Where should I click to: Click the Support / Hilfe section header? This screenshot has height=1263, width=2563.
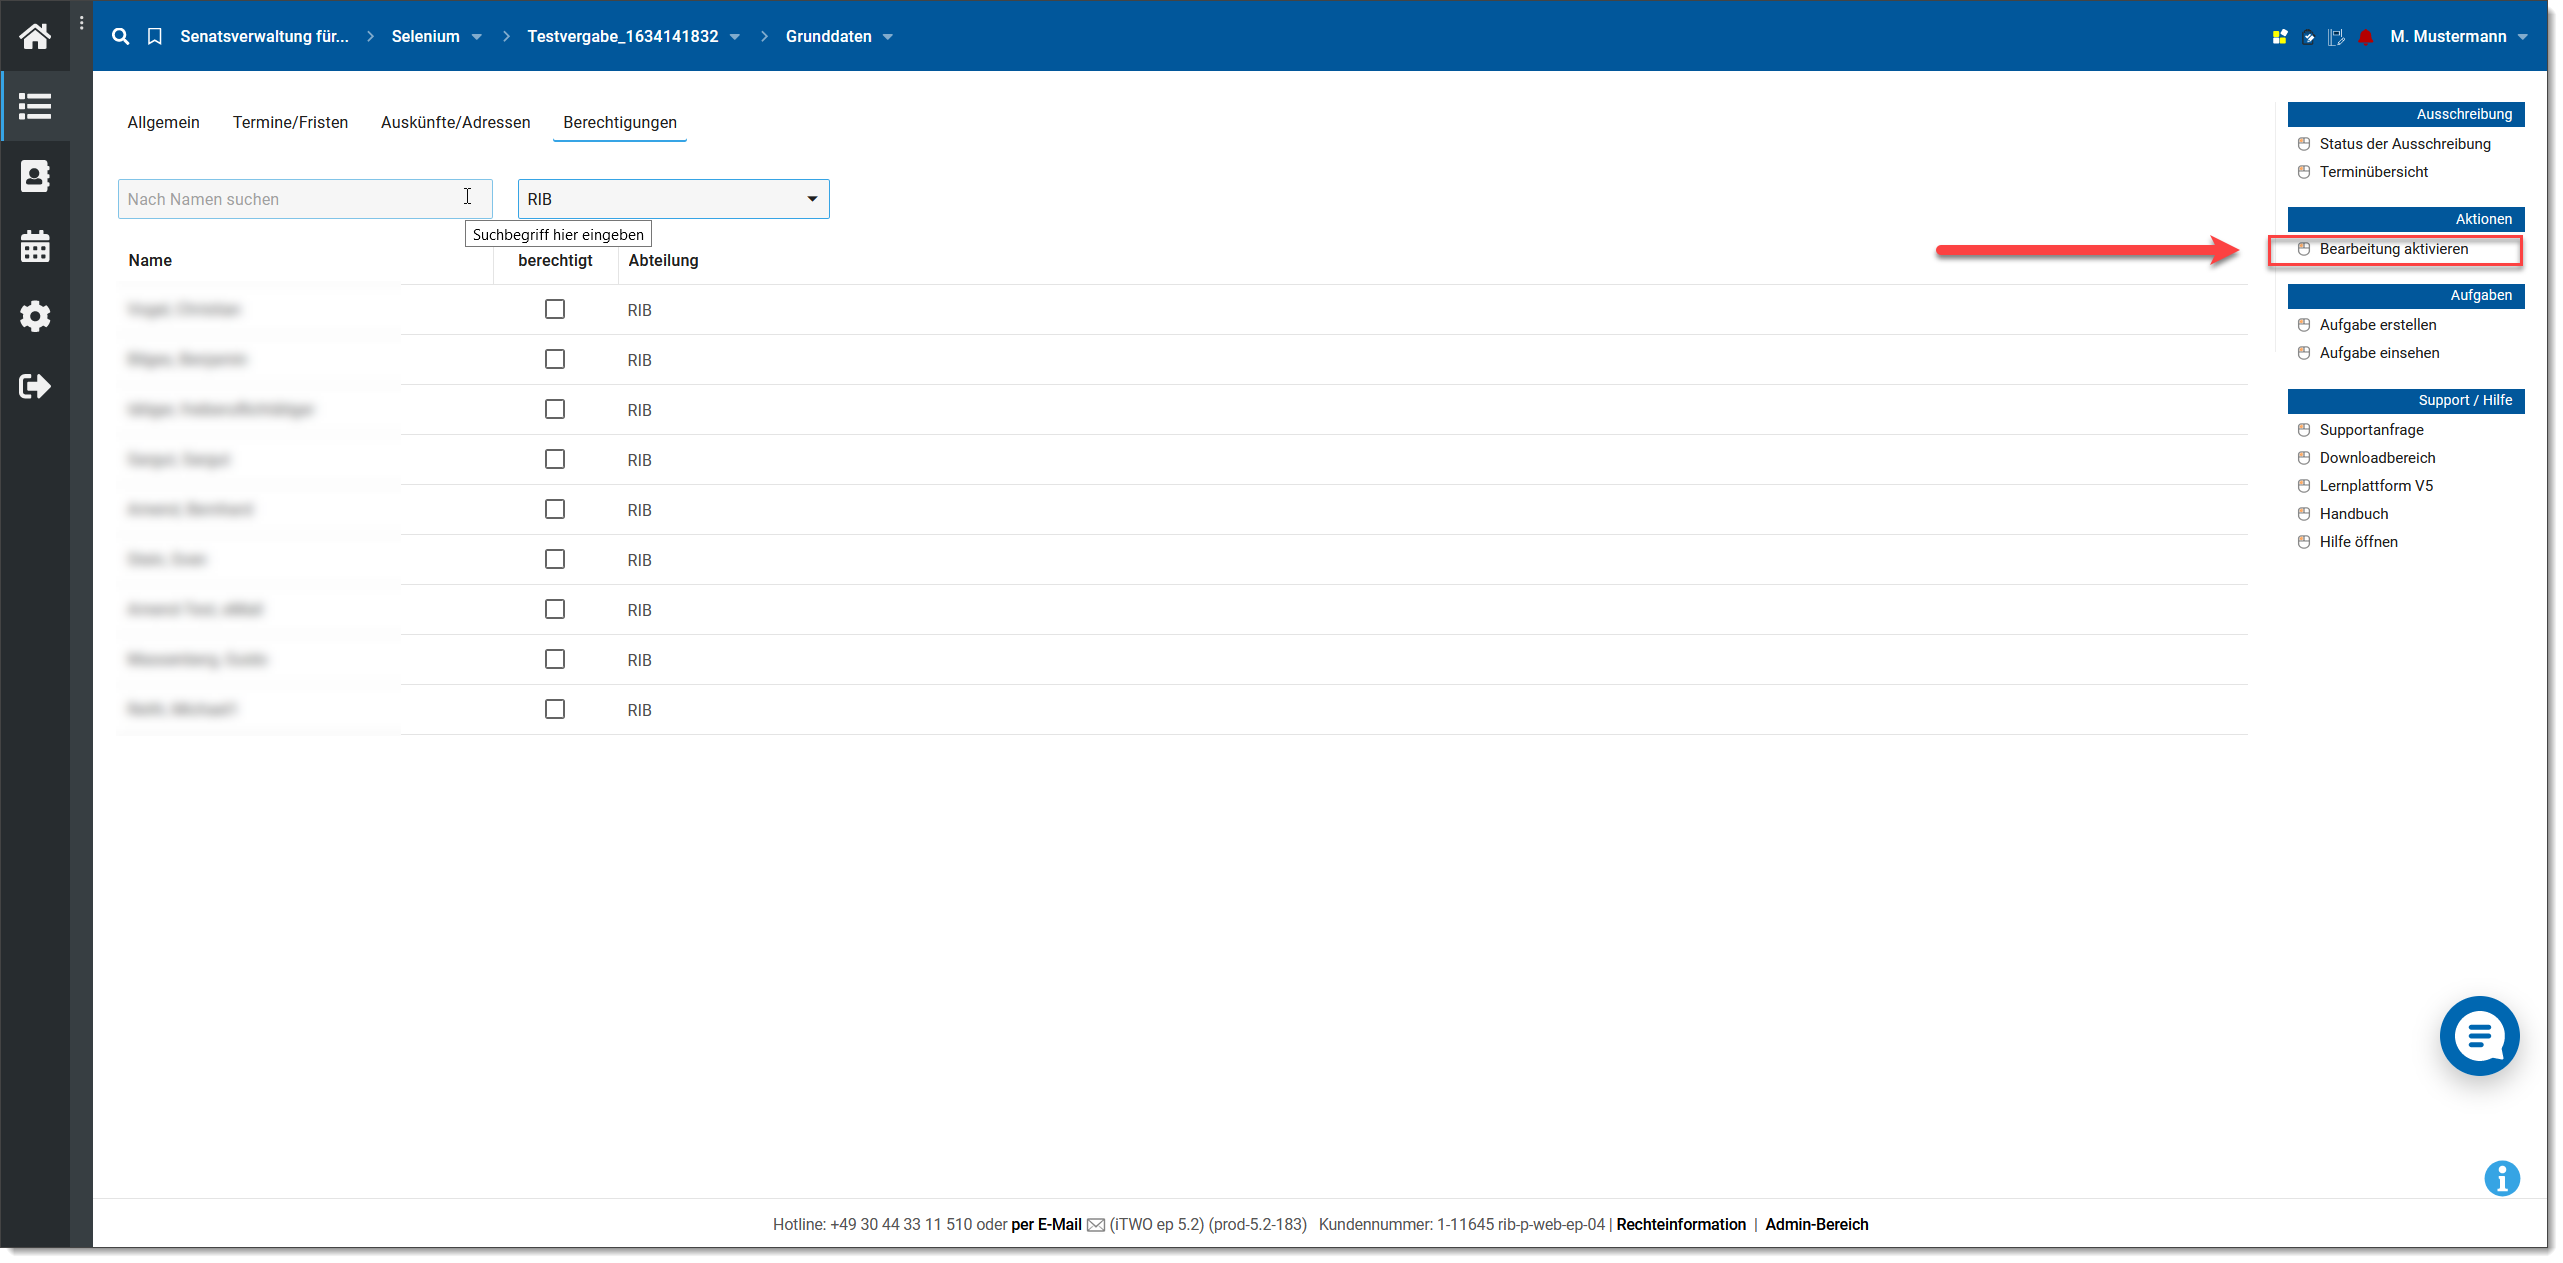point(2406,401)
